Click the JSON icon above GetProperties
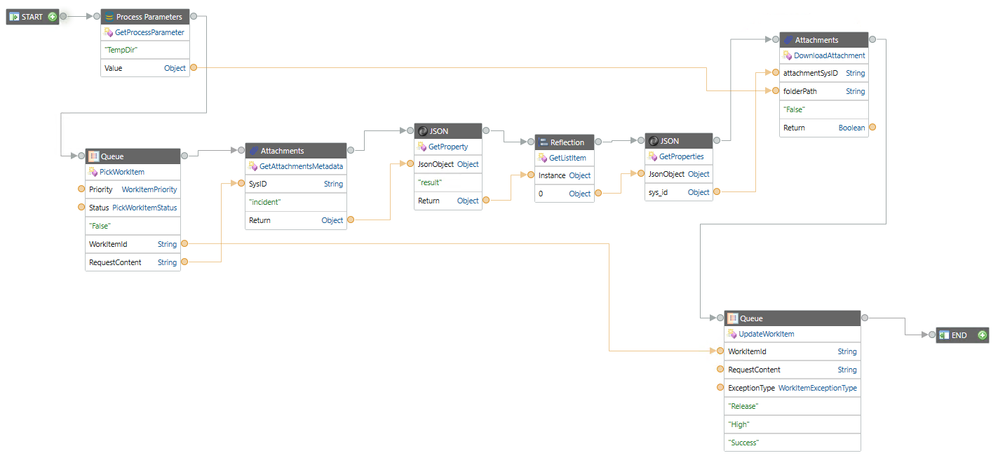 click(653, 141)
